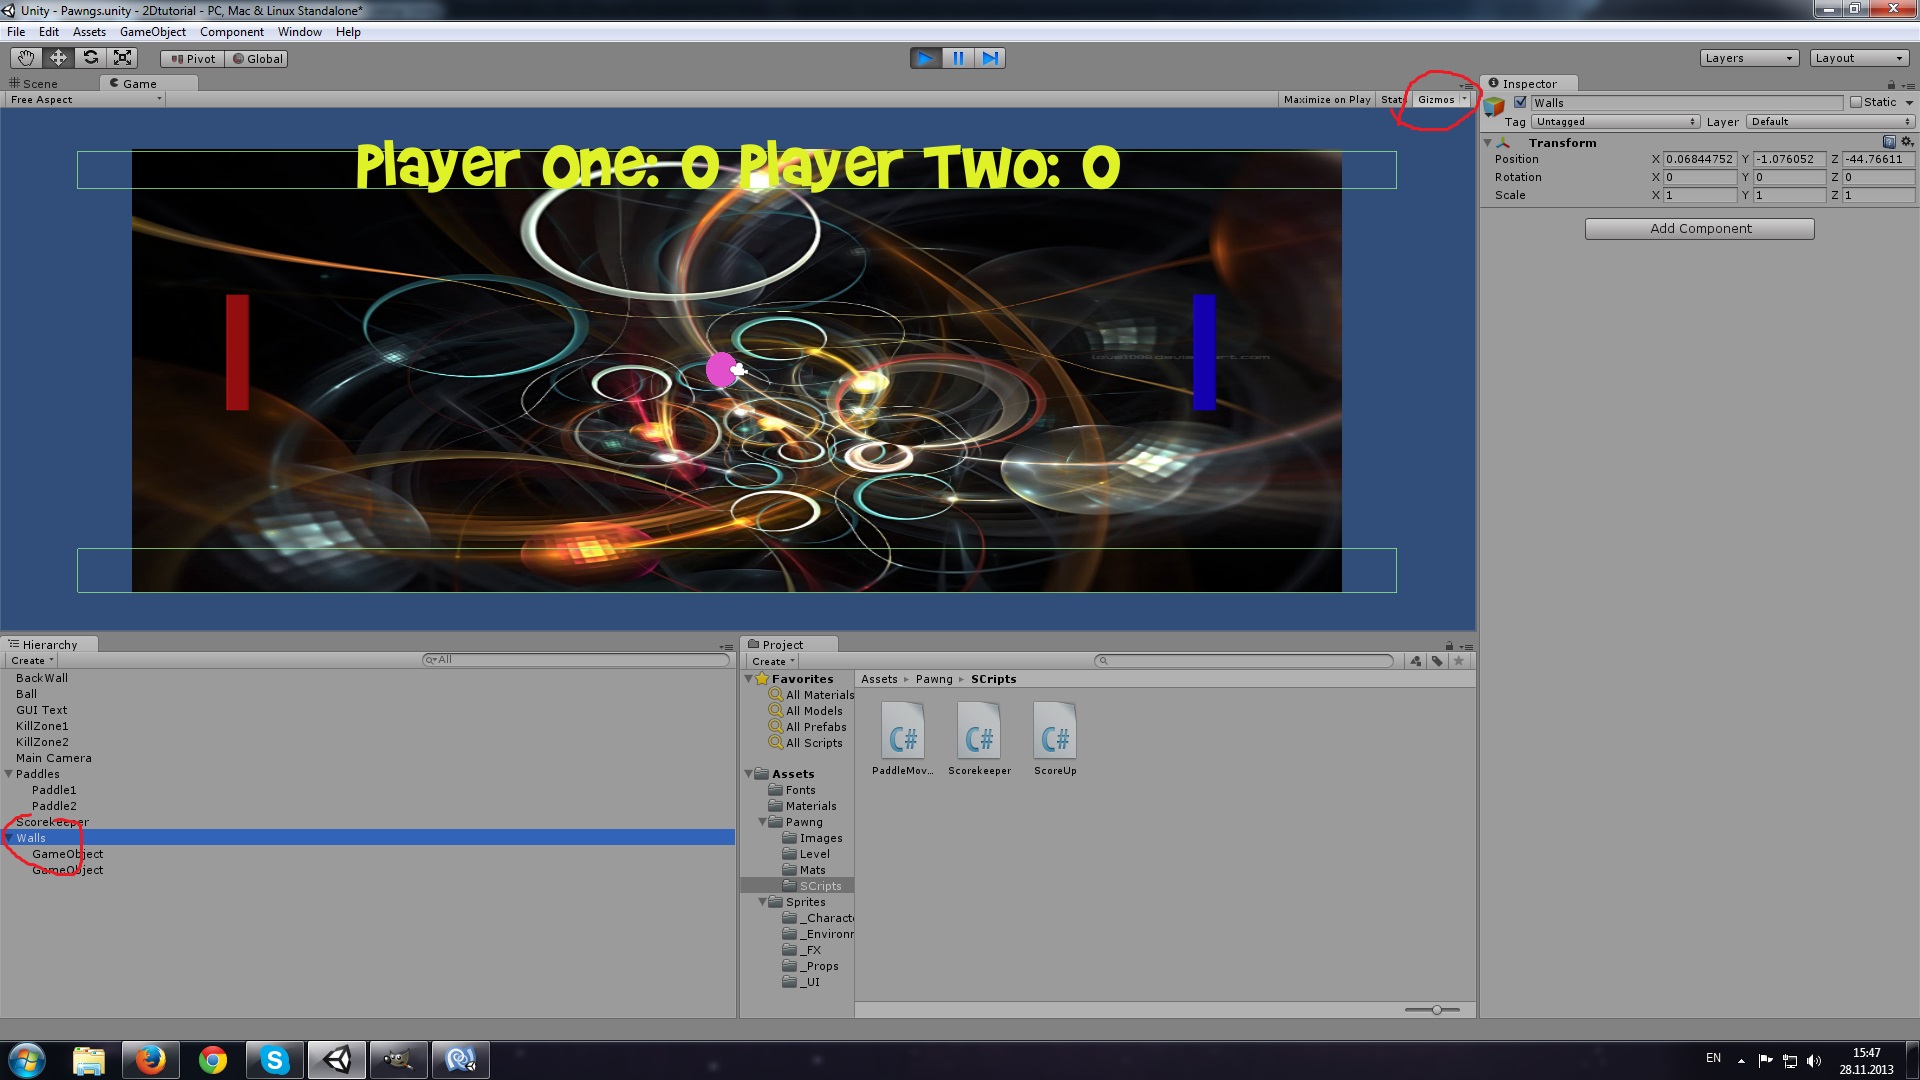Enable the Static checkbox

coord(1856,102)
